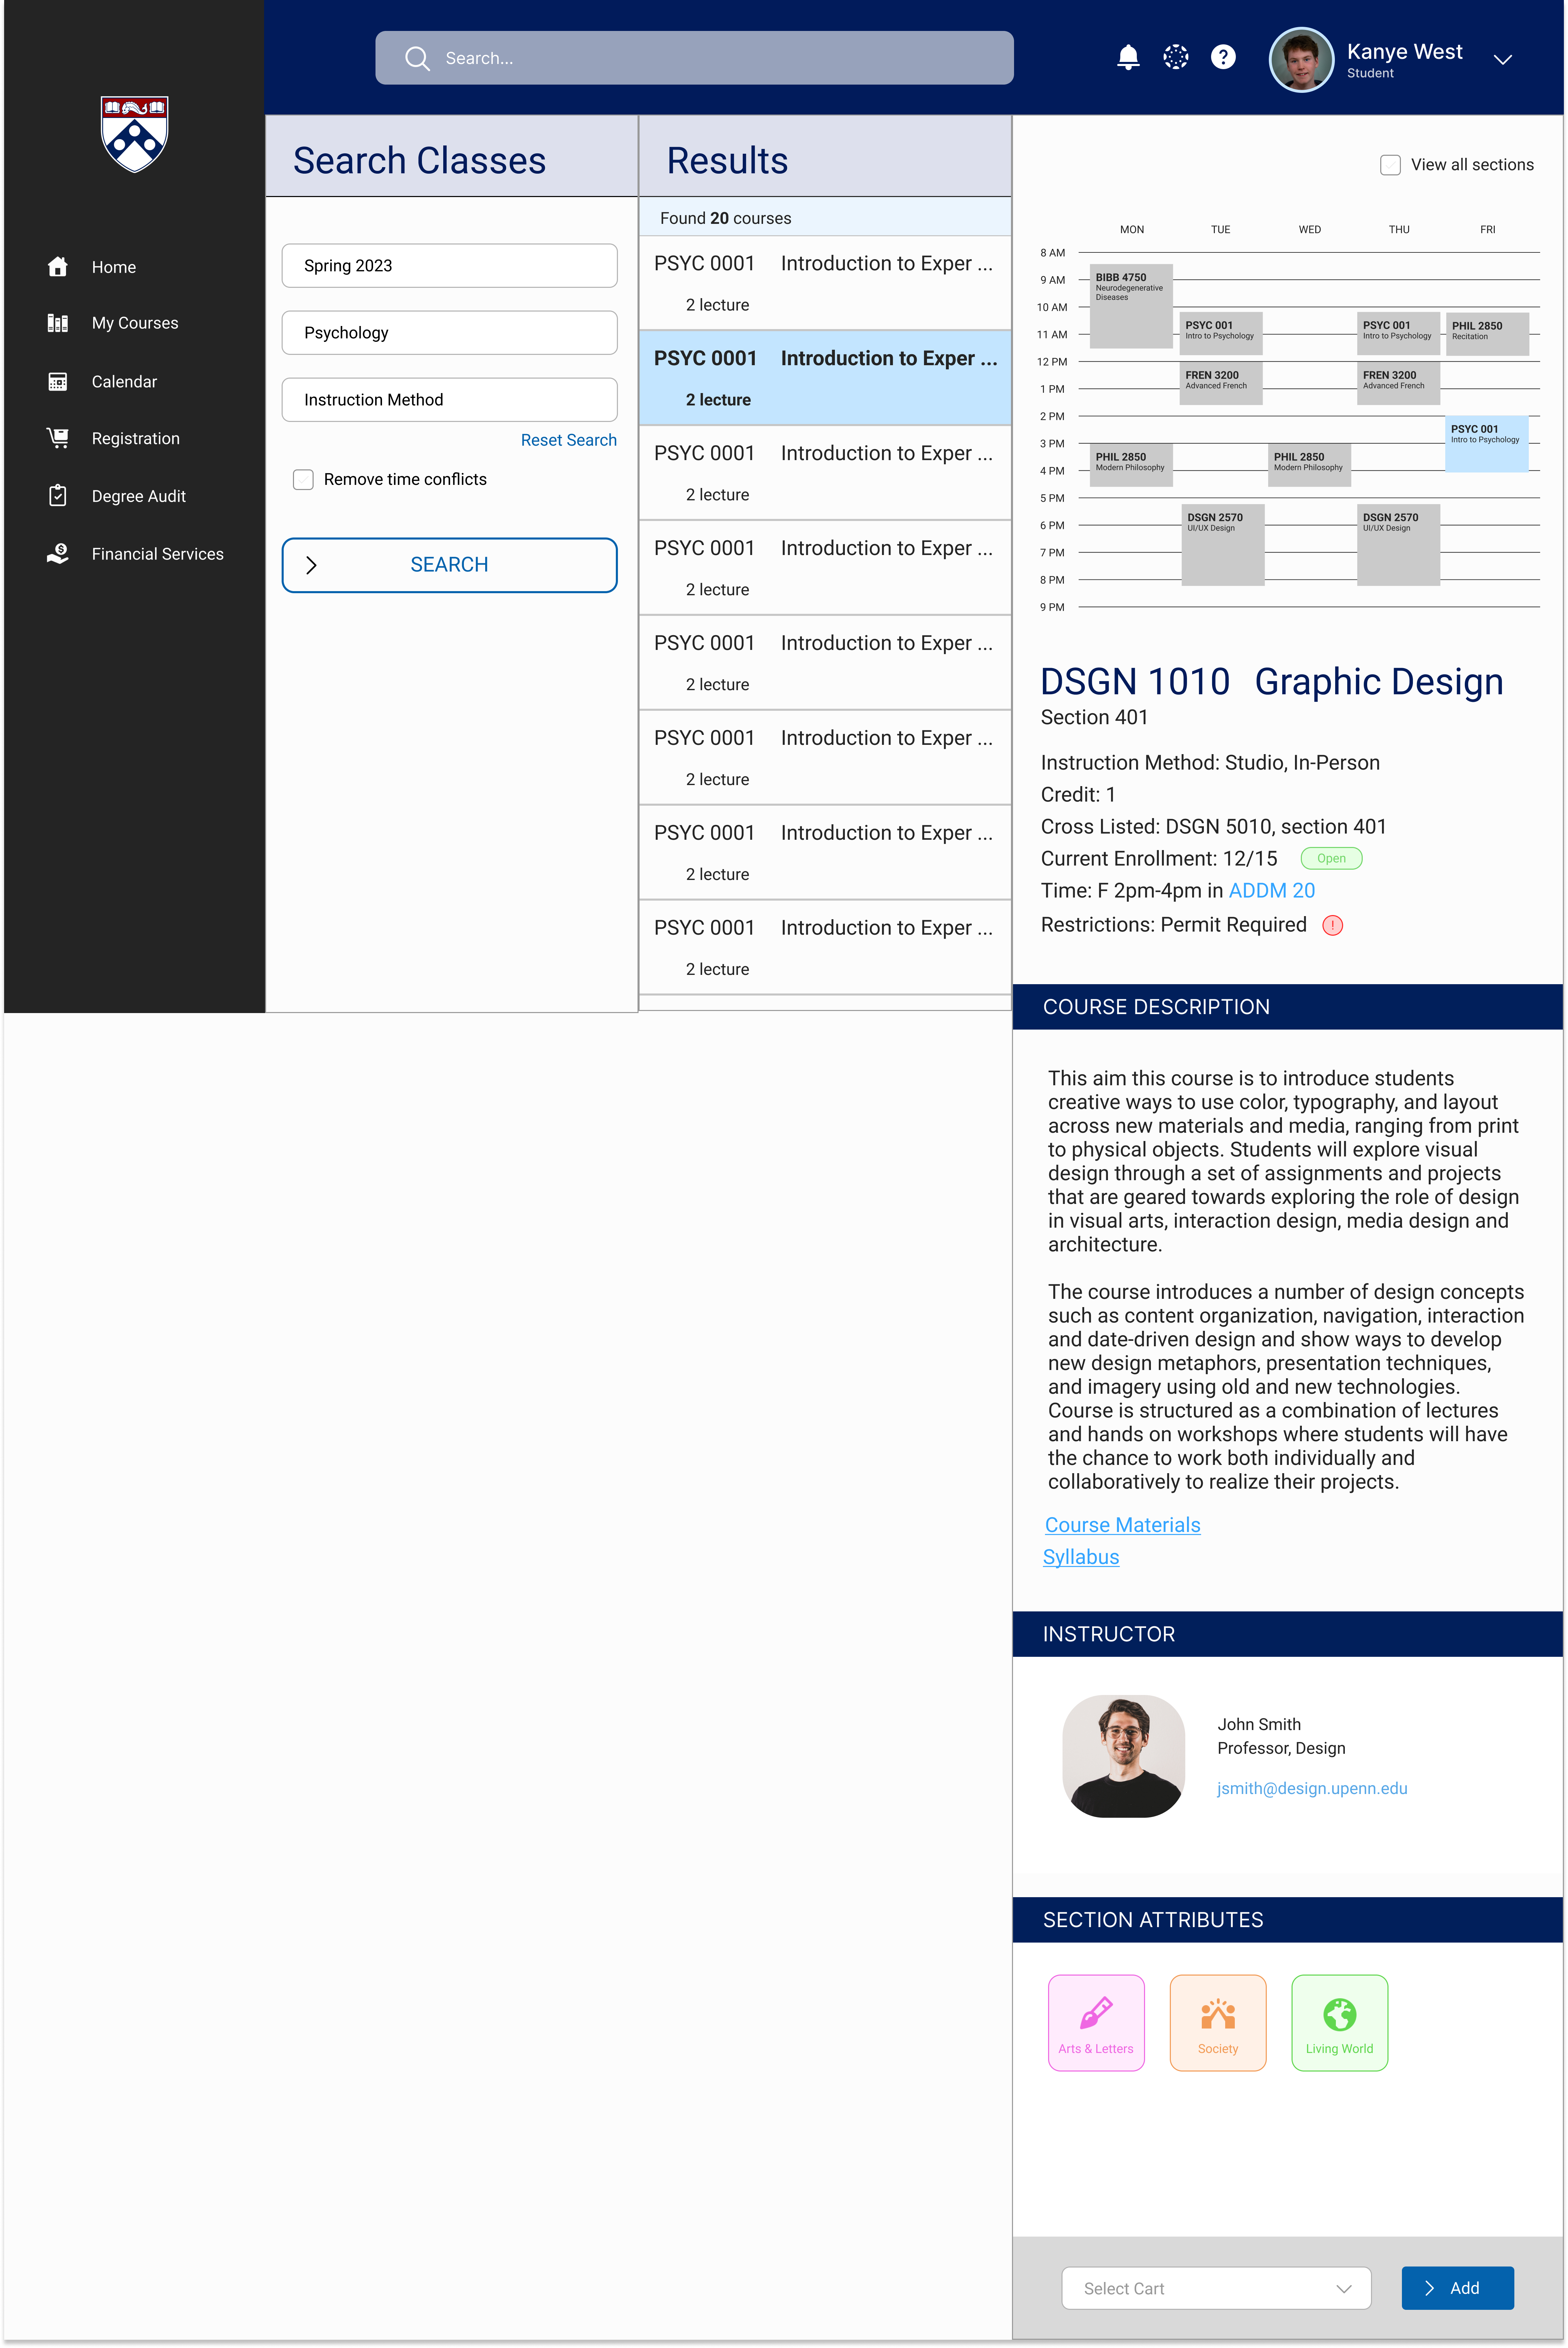
Task: Open the Psychology subject dropdown
Action: click(449, 333)
